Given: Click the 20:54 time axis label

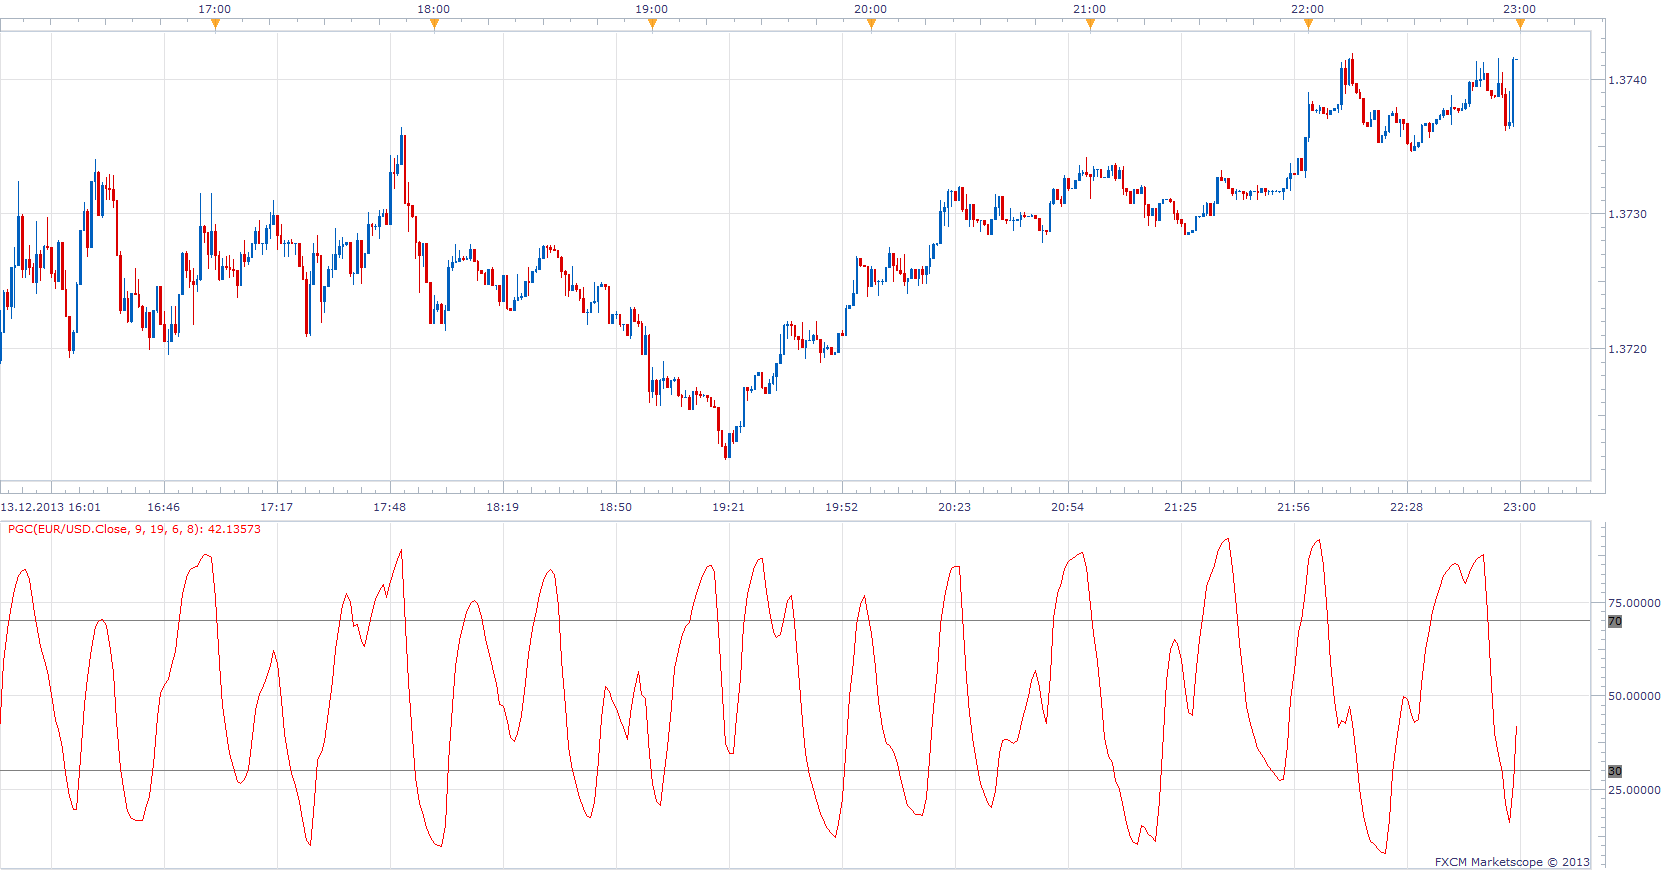Looking at the screenshot, I should [x=1068, y=507].
